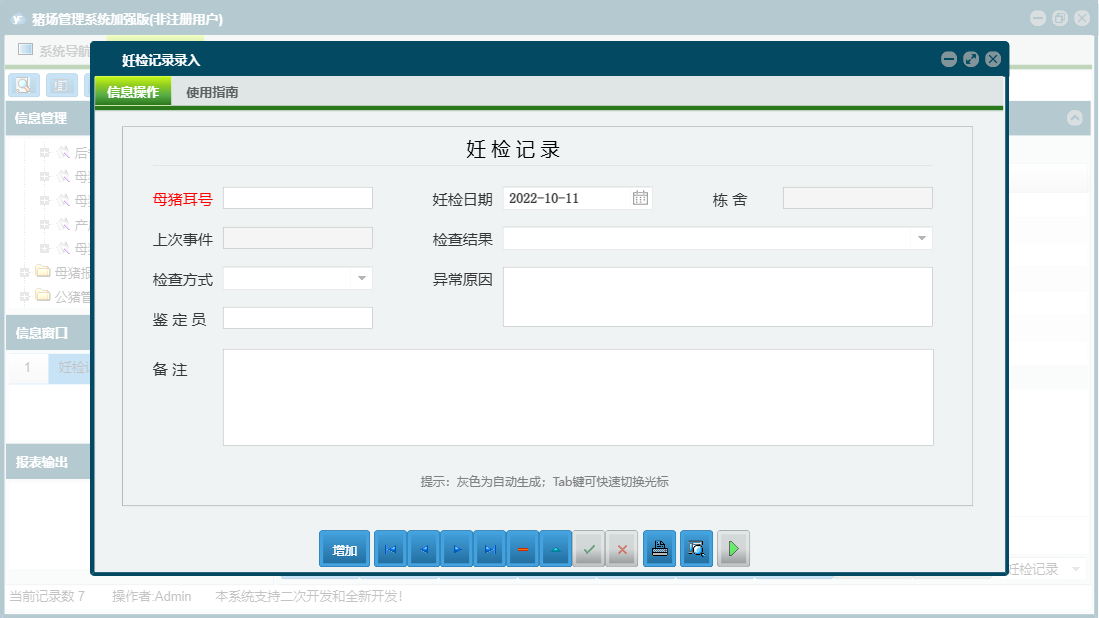Expand the 公猪管理 folder in the tree
Image resolution: width=1099 pixels, height=618 pixels.
point(25,294)
